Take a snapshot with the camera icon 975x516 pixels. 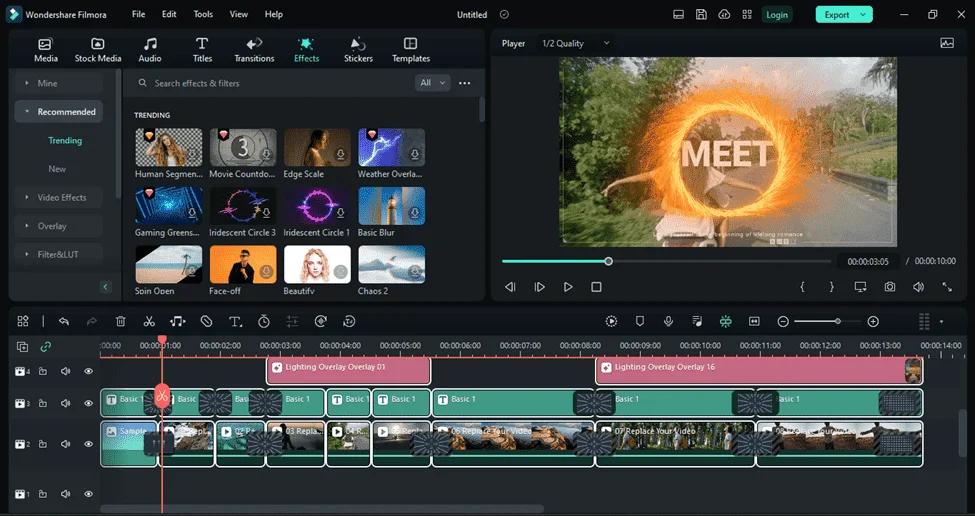[890, 287]
